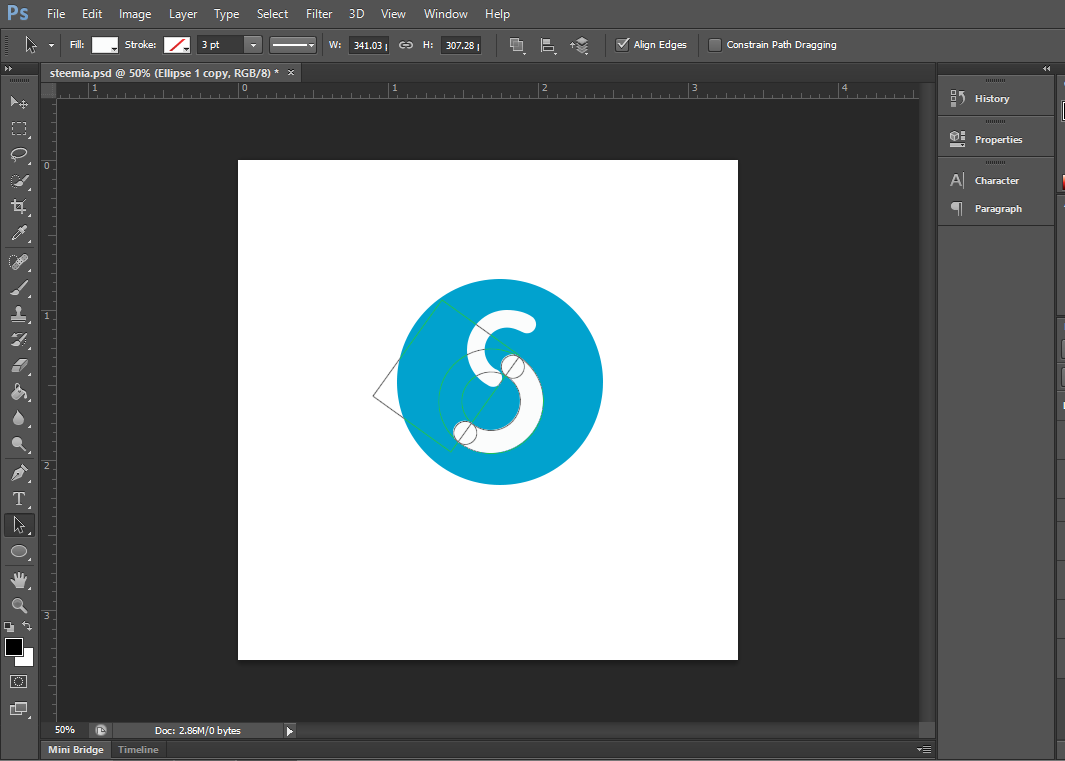Open path arrangement options
Screen dimensions: 1065x761
[579, 46]
